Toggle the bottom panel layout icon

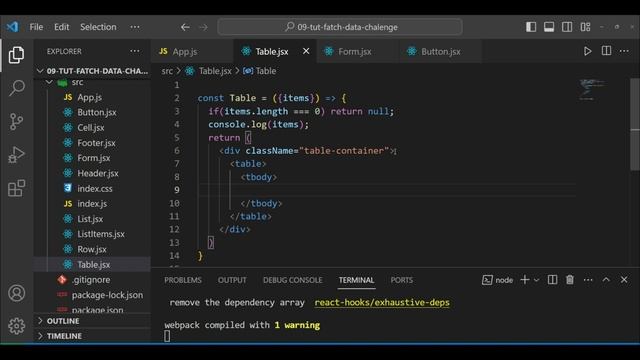point(549,27)
